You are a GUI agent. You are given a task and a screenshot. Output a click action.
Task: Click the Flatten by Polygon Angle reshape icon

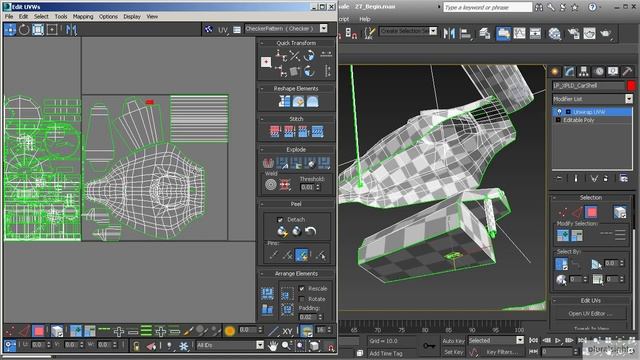284,101
